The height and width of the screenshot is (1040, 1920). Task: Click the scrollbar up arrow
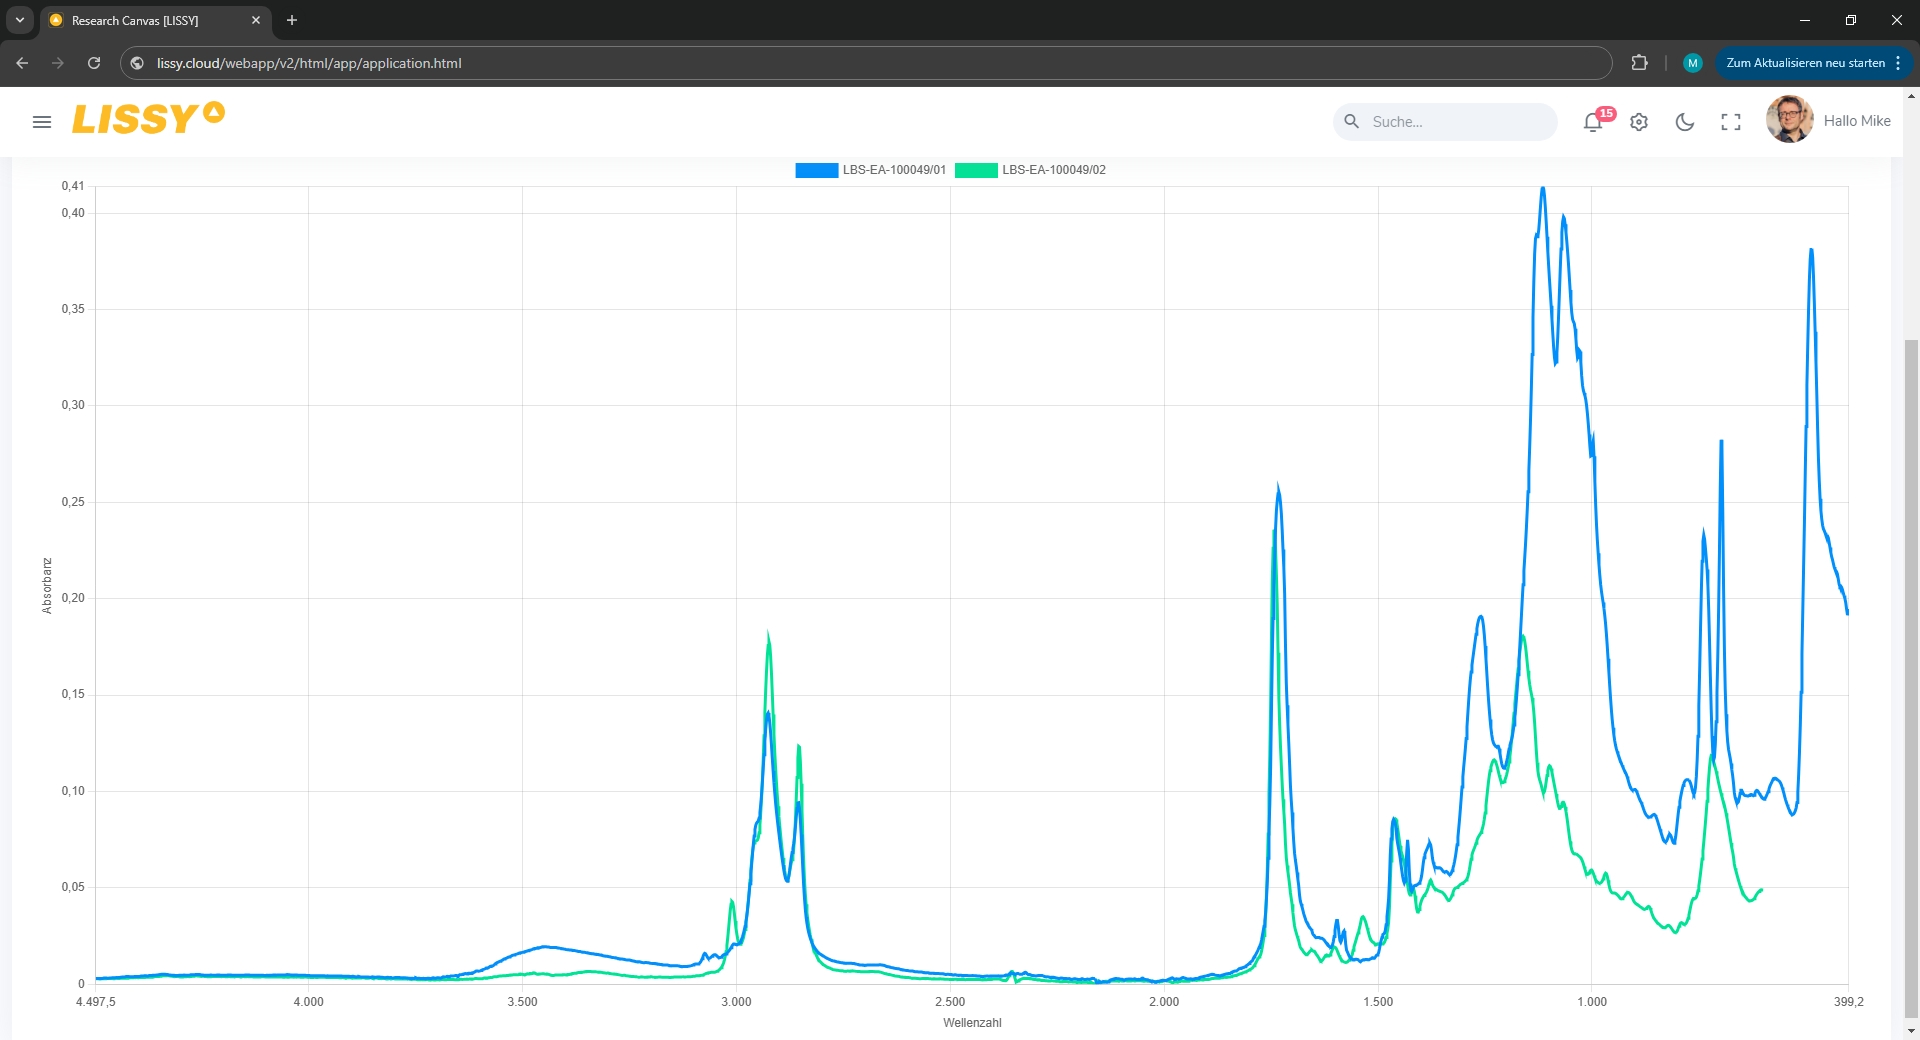tap(1912, 97)
